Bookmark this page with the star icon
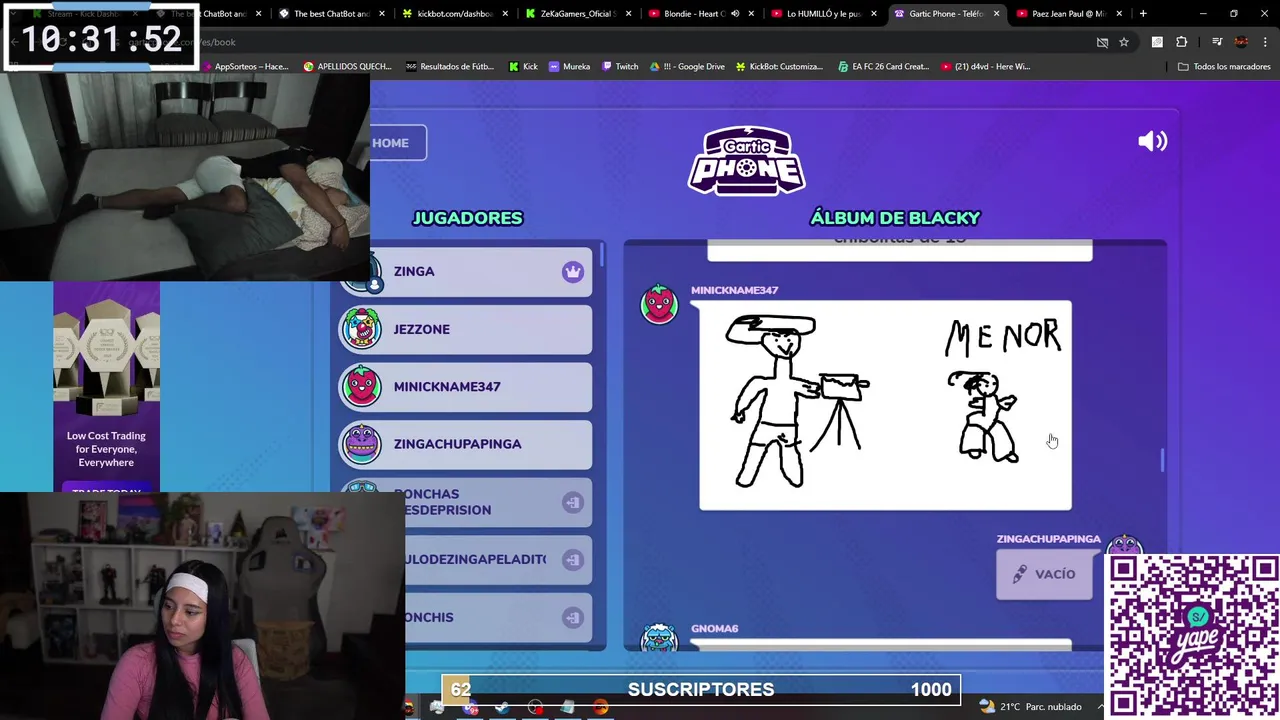The image size is (1280, 720). click(1124, 42)
